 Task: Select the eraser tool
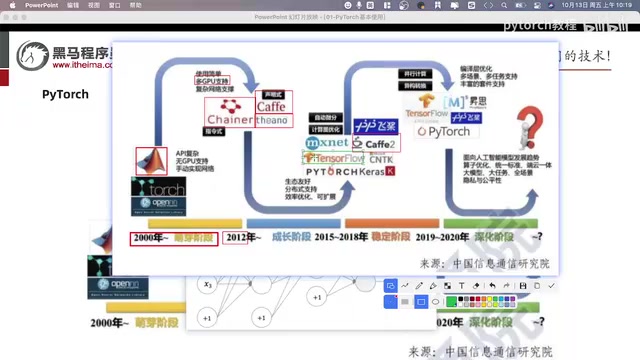(x=476, y=286)
